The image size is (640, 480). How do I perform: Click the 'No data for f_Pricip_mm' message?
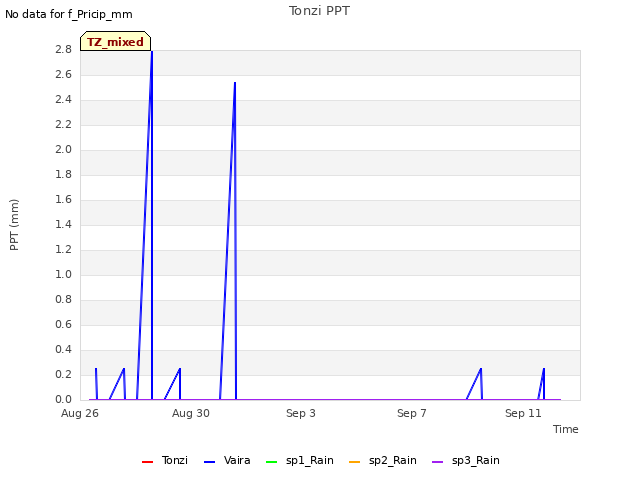point(69,14)
